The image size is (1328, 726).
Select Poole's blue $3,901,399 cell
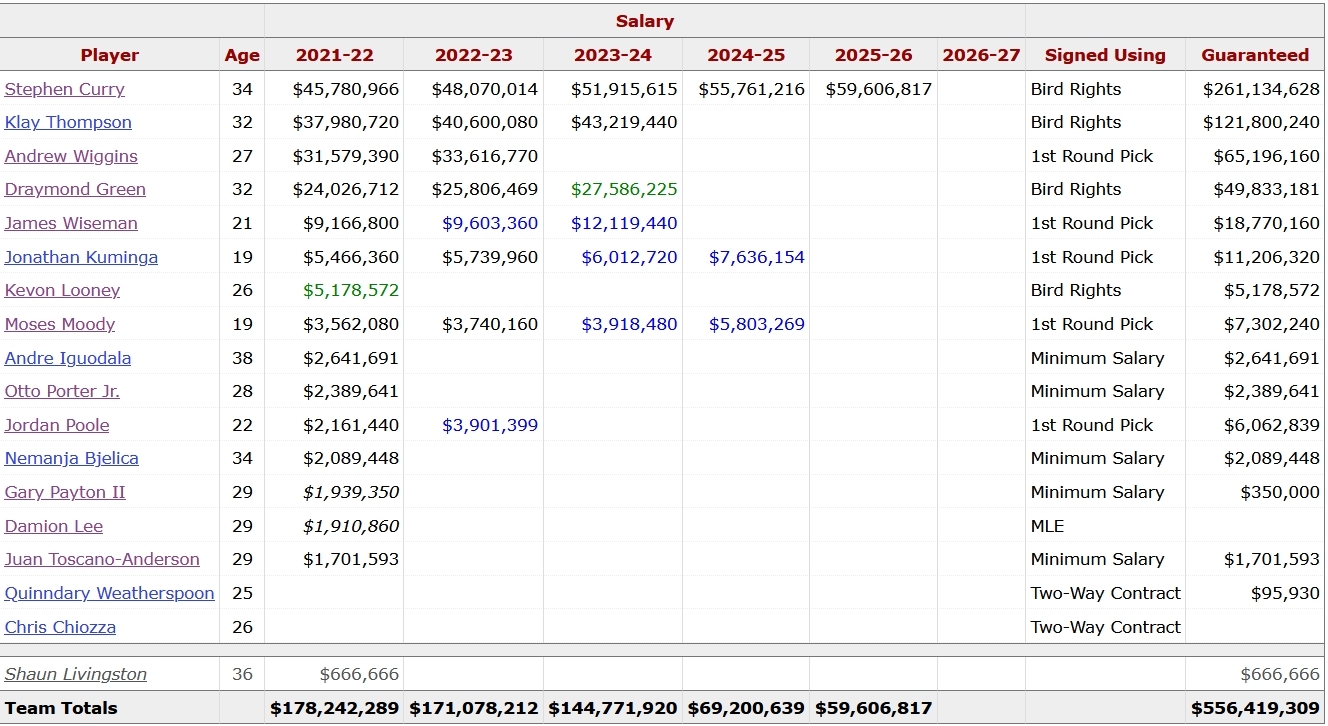point(490,425)
